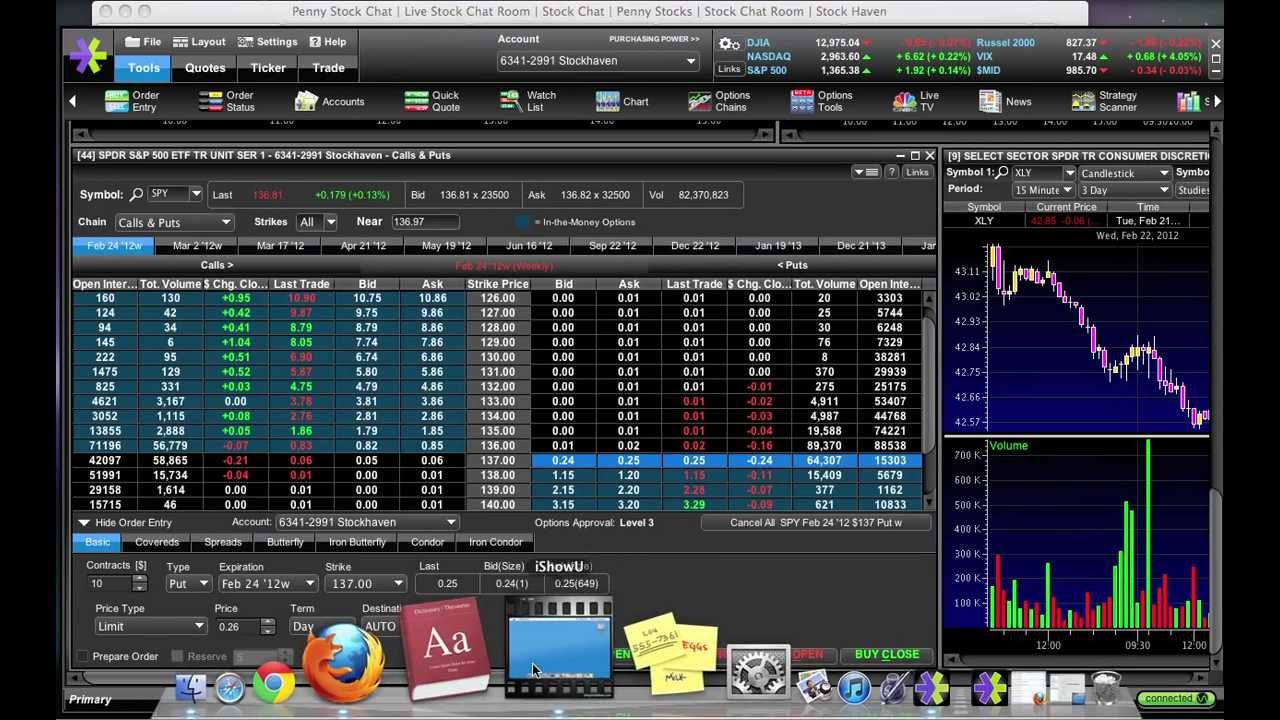Click the Symbol 1 search magnifier in chart window
The height and width of the screenshot is (720, 1280).
pyautogui.click(x=1002, y=173)
